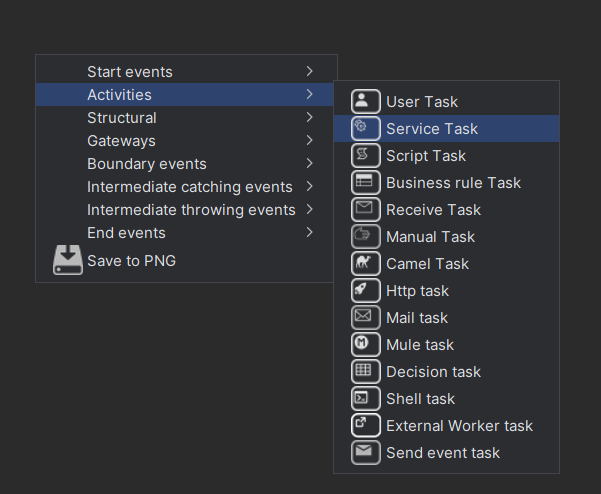
Task: Open the Structural menu entry
Action: click(x=121, y=118)
